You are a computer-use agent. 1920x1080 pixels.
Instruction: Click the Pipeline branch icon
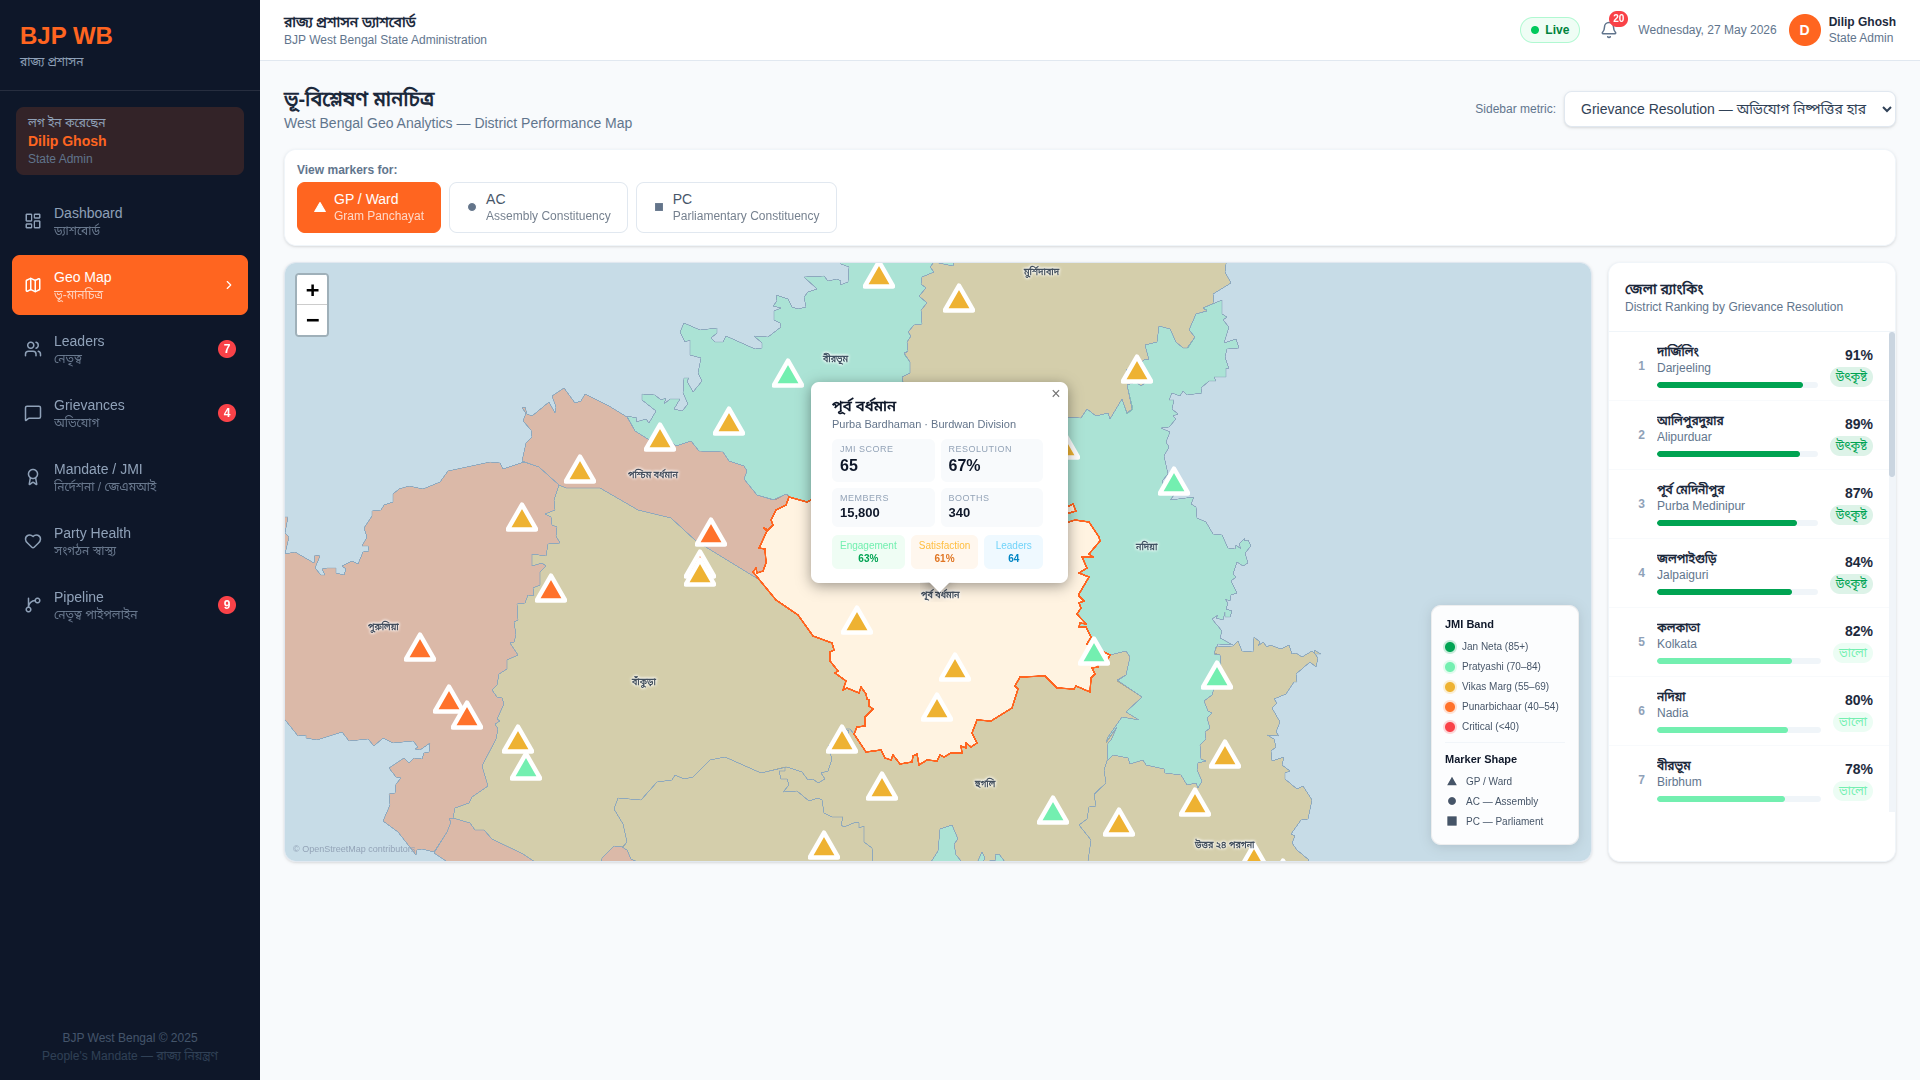[33, 605]
